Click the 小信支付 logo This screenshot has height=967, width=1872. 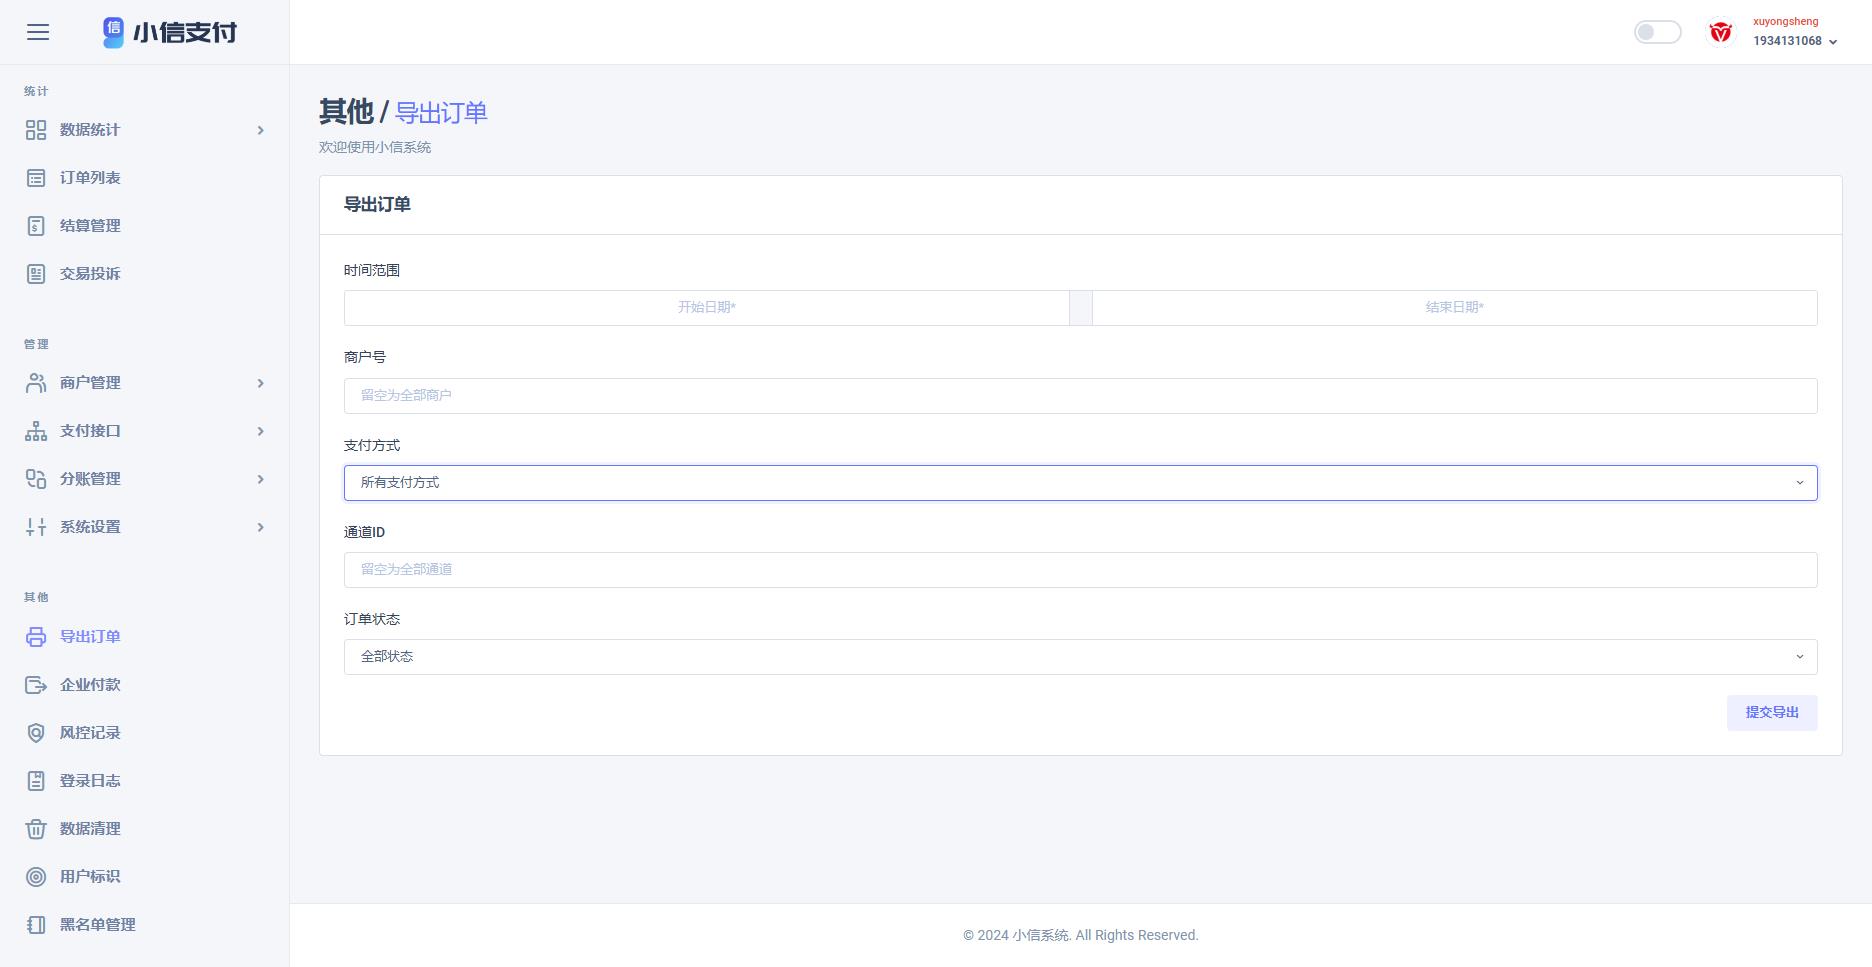point(170,32)
